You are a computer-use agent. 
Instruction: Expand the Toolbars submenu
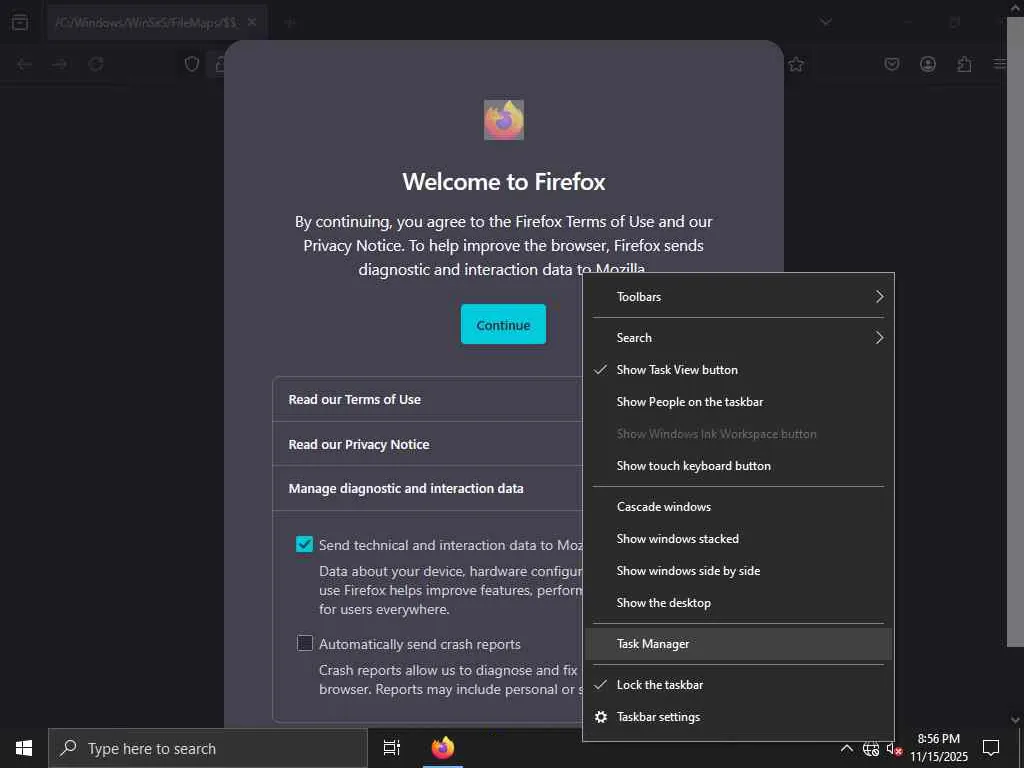(x=738, y=296)
